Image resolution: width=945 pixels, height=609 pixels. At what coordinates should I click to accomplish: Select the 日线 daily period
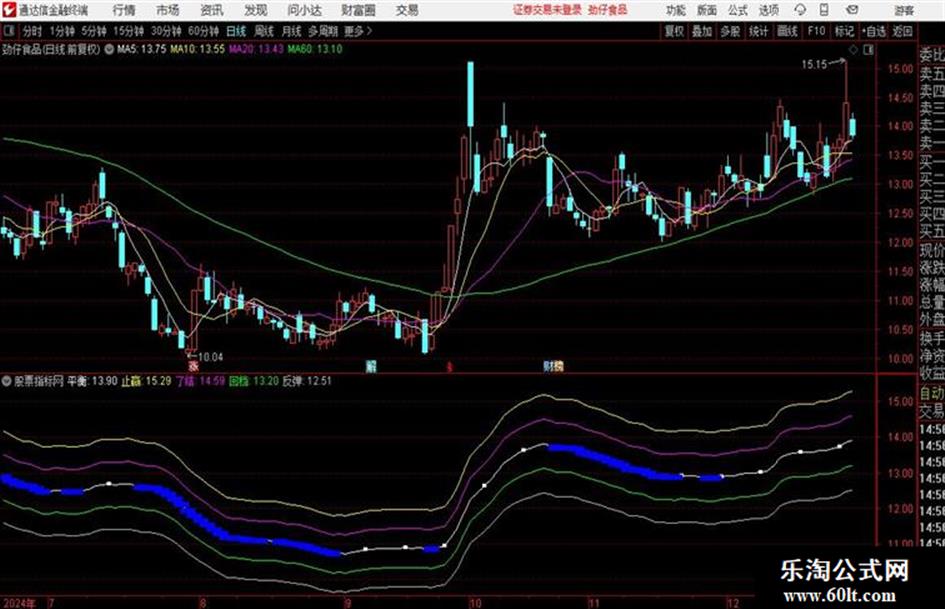[236, 31]
